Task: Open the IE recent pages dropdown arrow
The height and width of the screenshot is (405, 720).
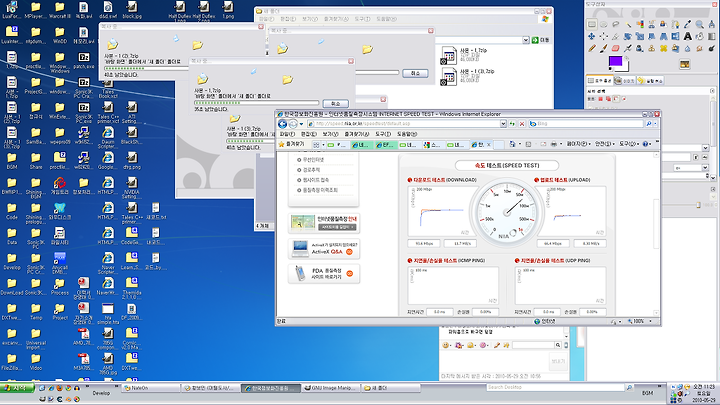Action: click(301, 124)
